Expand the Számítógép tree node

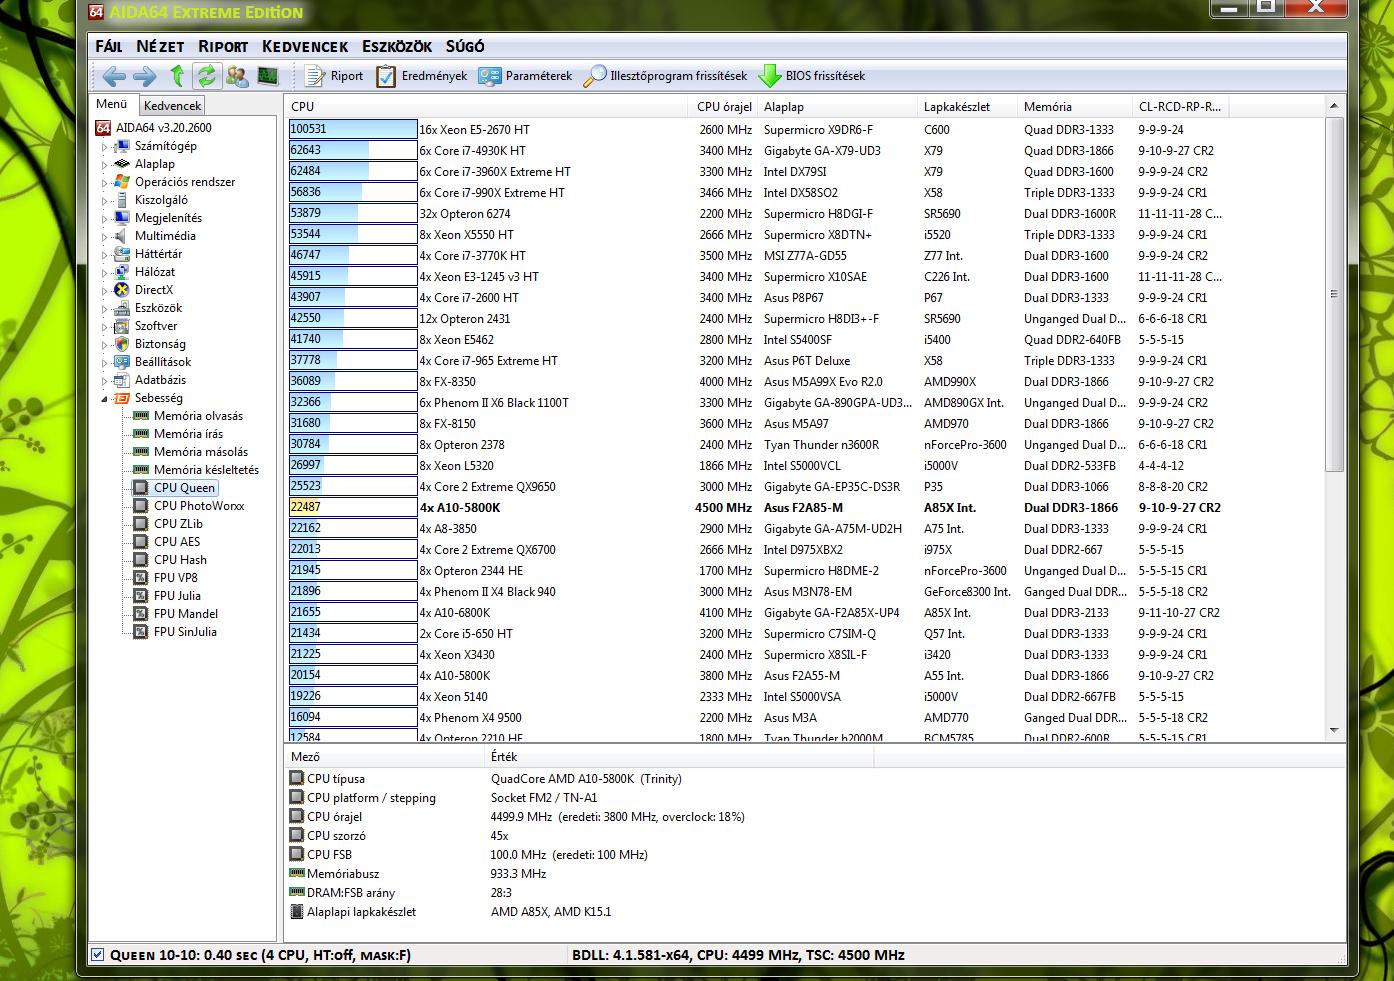(x=103, y=147)
